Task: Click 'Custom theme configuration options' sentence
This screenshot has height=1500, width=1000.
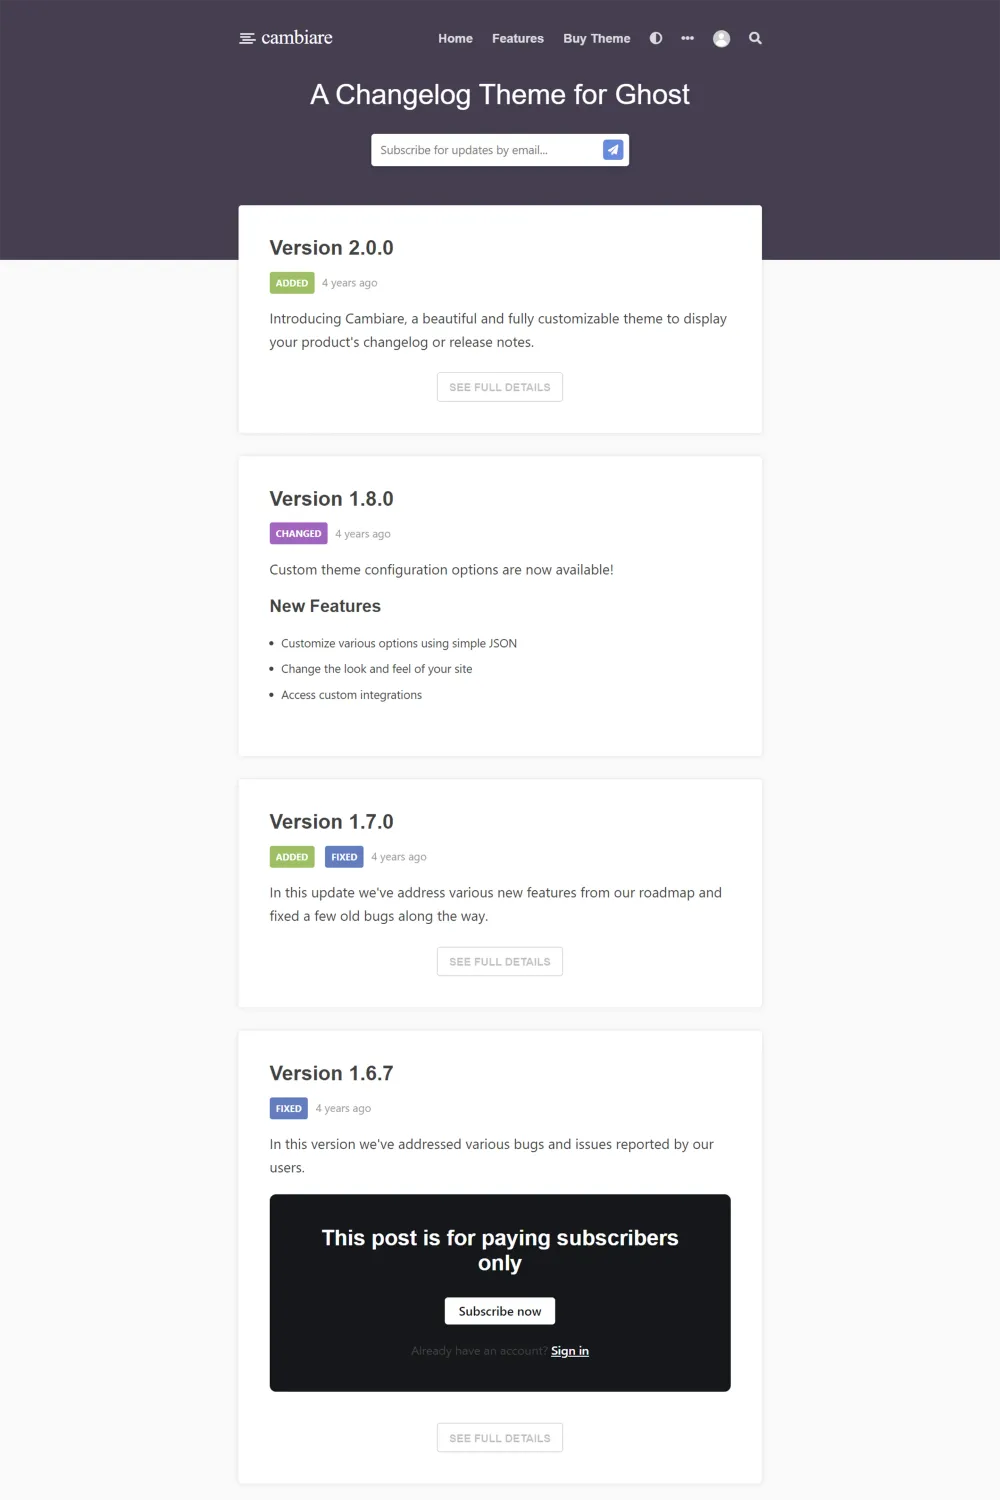Action: coord(441,570)
